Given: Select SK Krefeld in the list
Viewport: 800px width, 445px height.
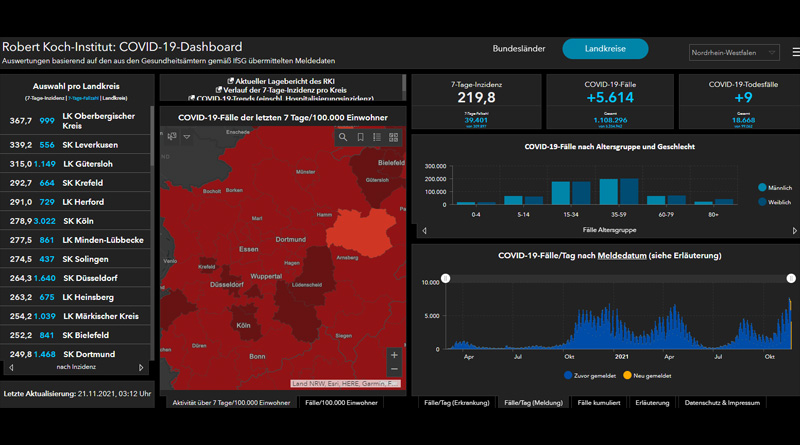Looking at the screenshot, I should (x=75, y=183).
